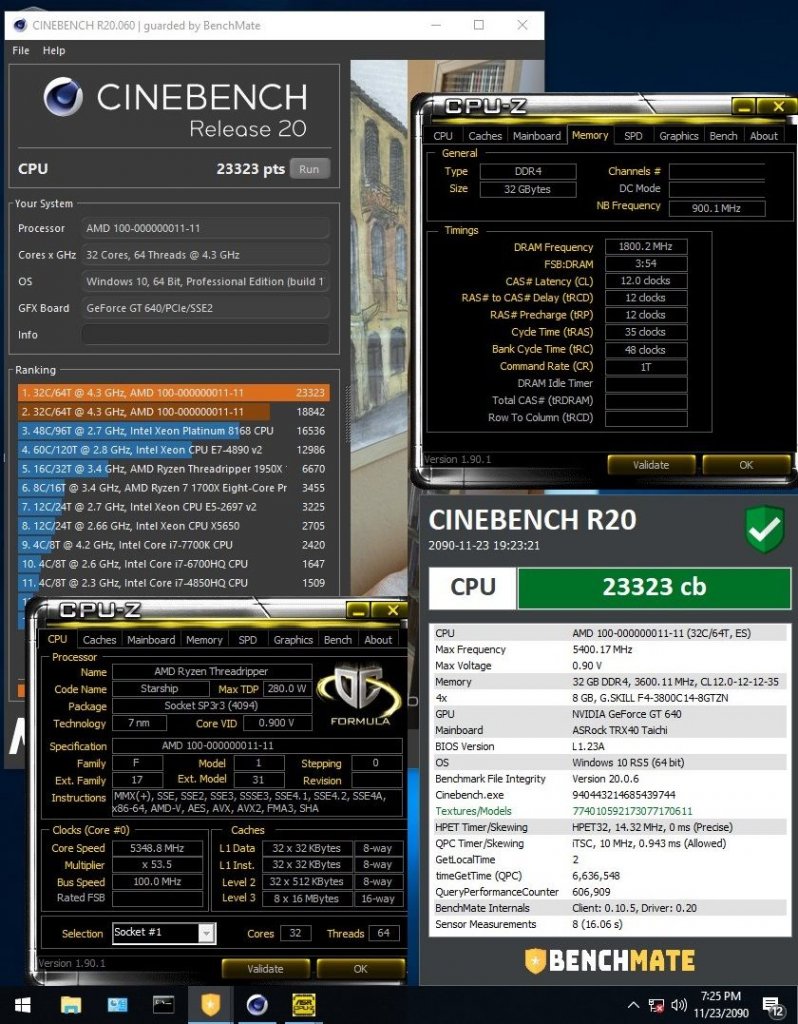This screenshot has width=798, height=1024.
Task: Select the Core i7-7700K ranking row
Action: (174, 544)
